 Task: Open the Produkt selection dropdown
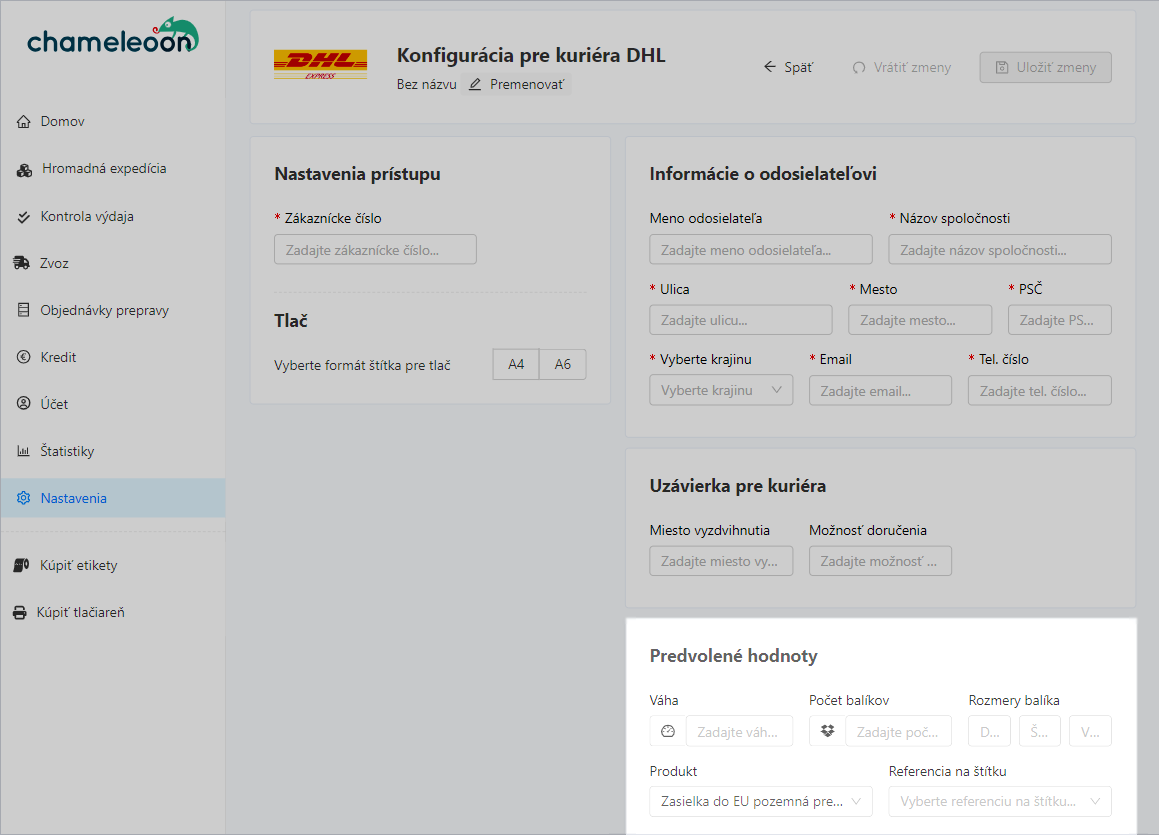tap(760, 801)
